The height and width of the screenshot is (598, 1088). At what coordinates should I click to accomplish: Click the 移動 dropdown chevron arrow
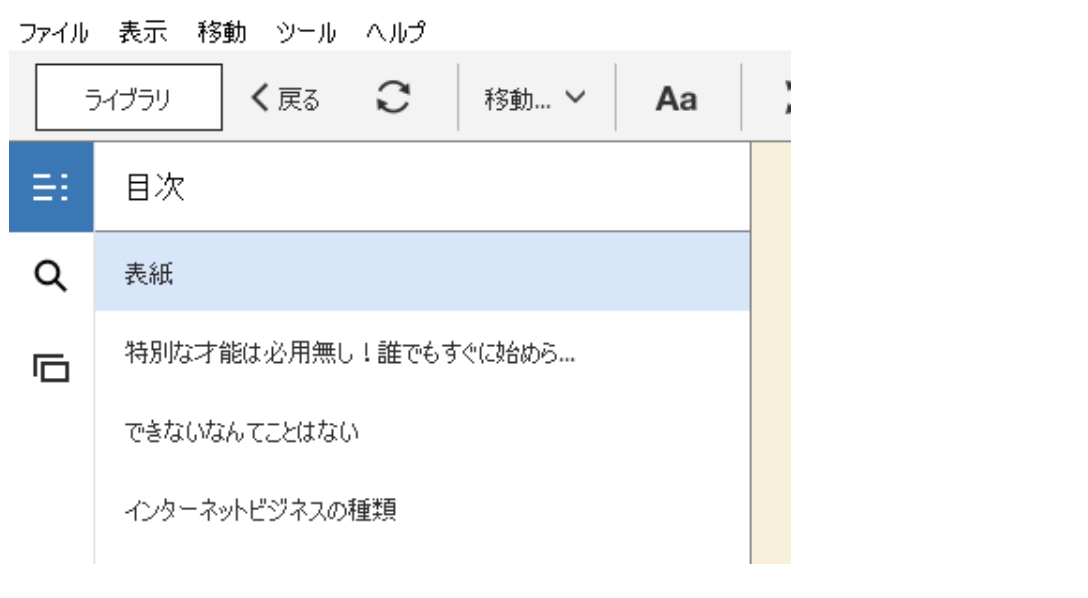(575, 96)
